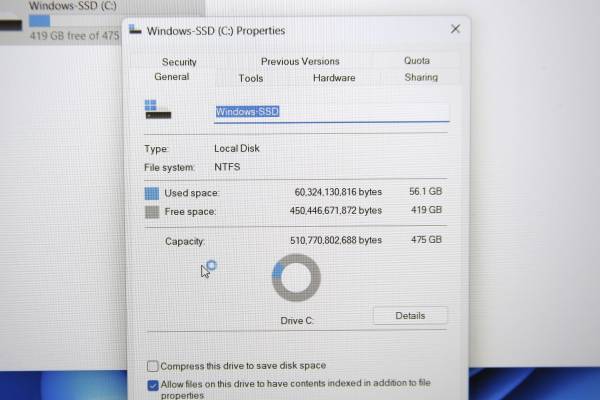The height and width of the screenshot is (400, 600).
Task: Click the 450,446,671,872 bytes free value
Action: coord(336,211)
